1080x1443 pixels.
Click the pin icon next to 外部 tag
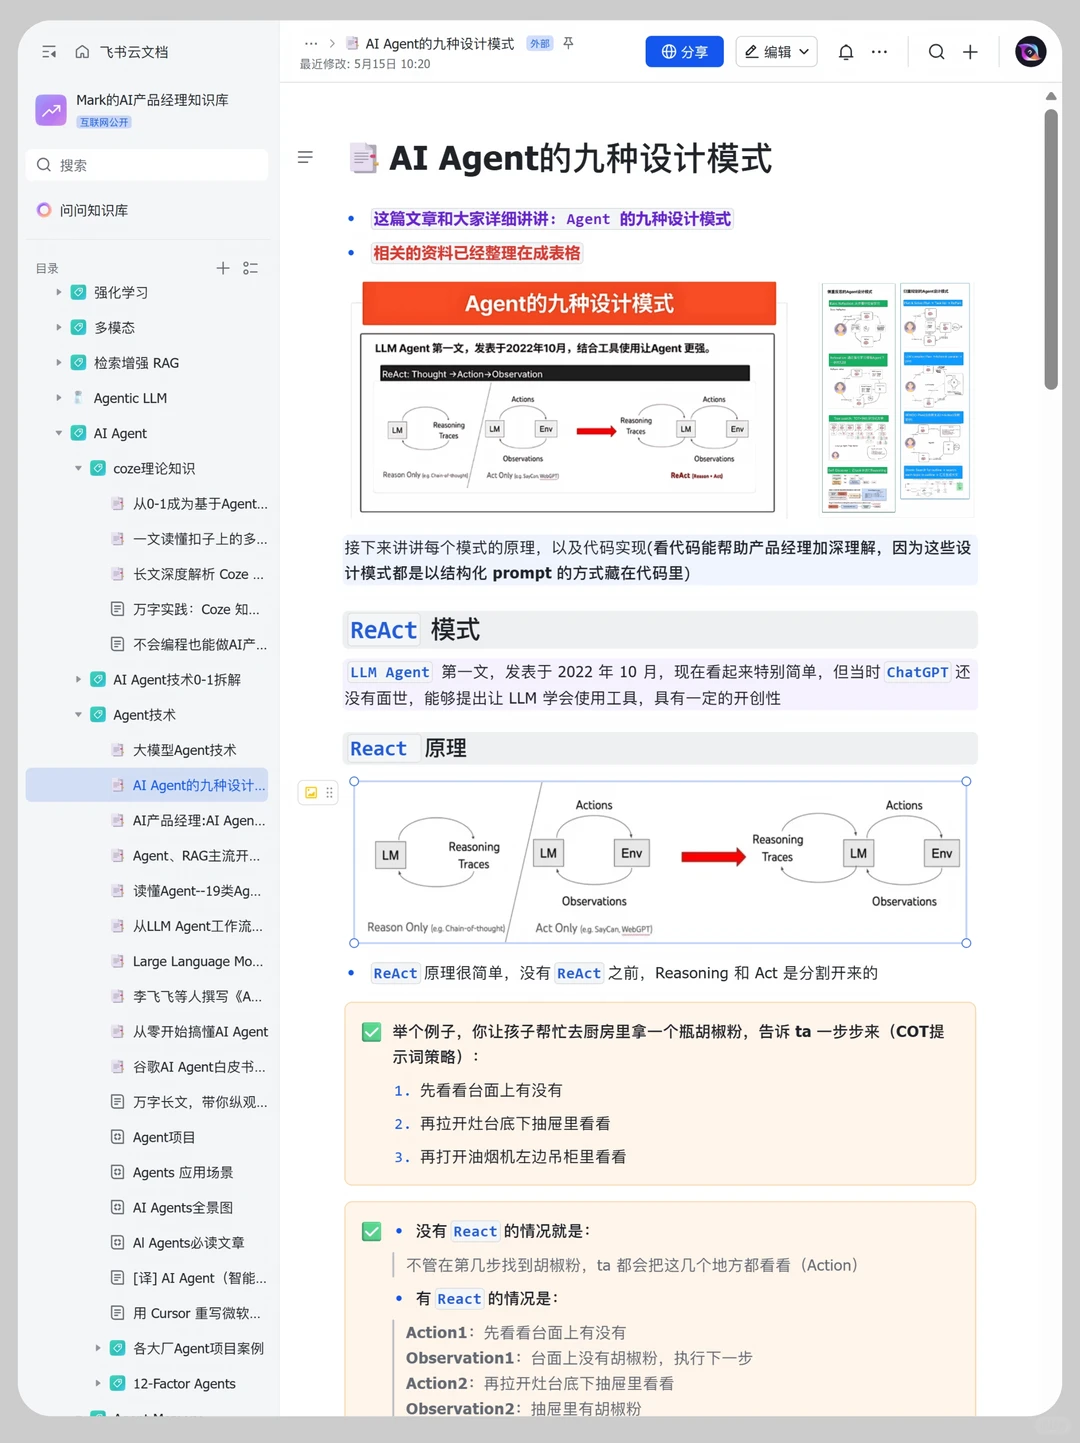coord(568,43)
